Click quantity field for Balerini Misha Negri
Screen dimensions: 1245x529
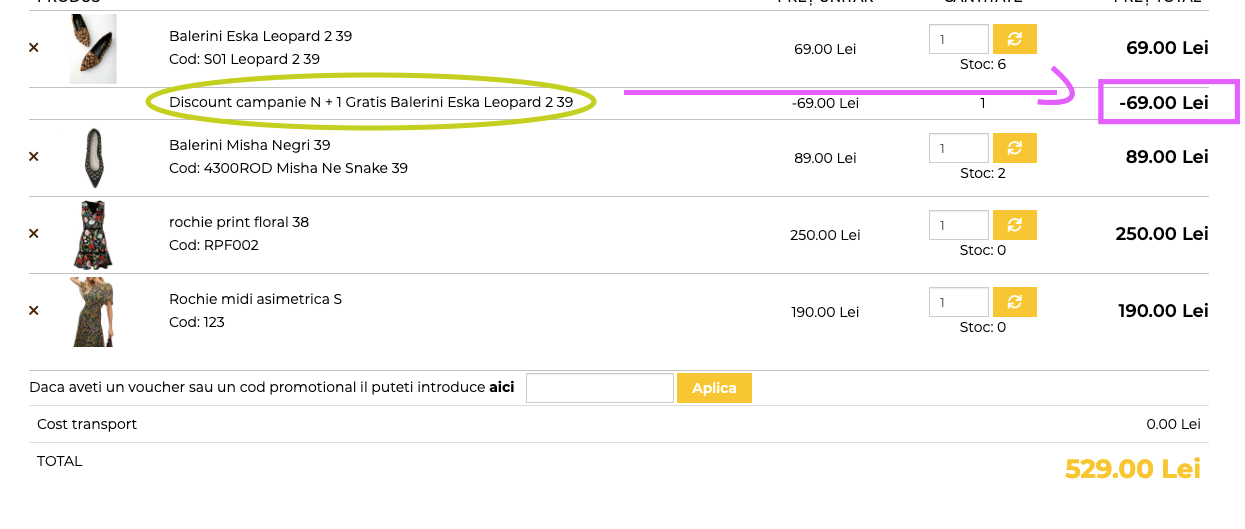(x=959, y=148)
